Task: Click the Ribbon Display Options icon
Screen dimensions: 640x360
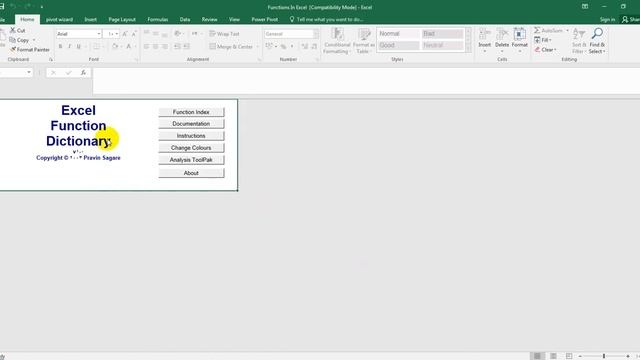Action: click(585, 7)
